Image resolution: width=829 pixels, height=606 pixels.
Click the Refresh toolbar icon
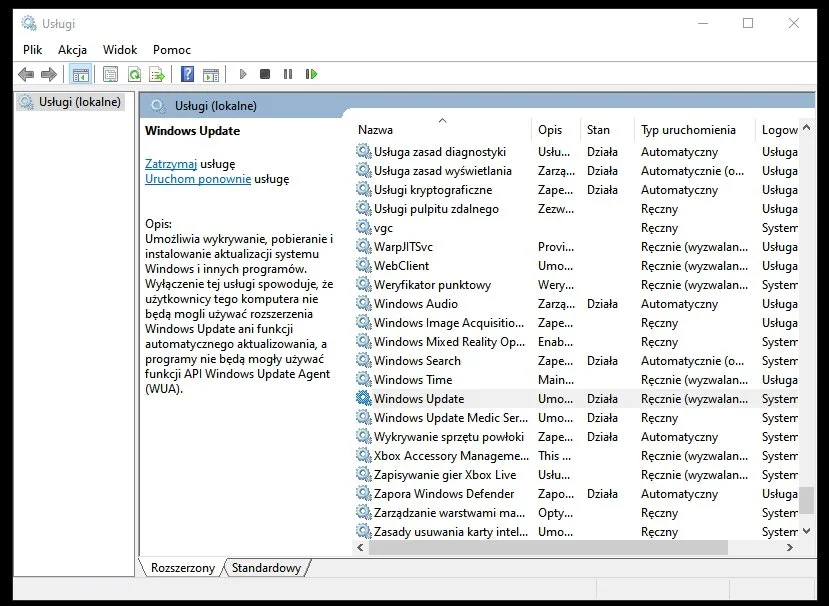click(x=133, y=74)
